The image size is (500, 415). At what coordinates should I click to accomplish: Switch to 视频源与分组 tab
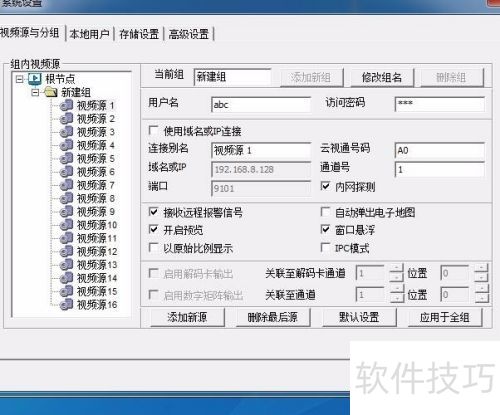30,33
